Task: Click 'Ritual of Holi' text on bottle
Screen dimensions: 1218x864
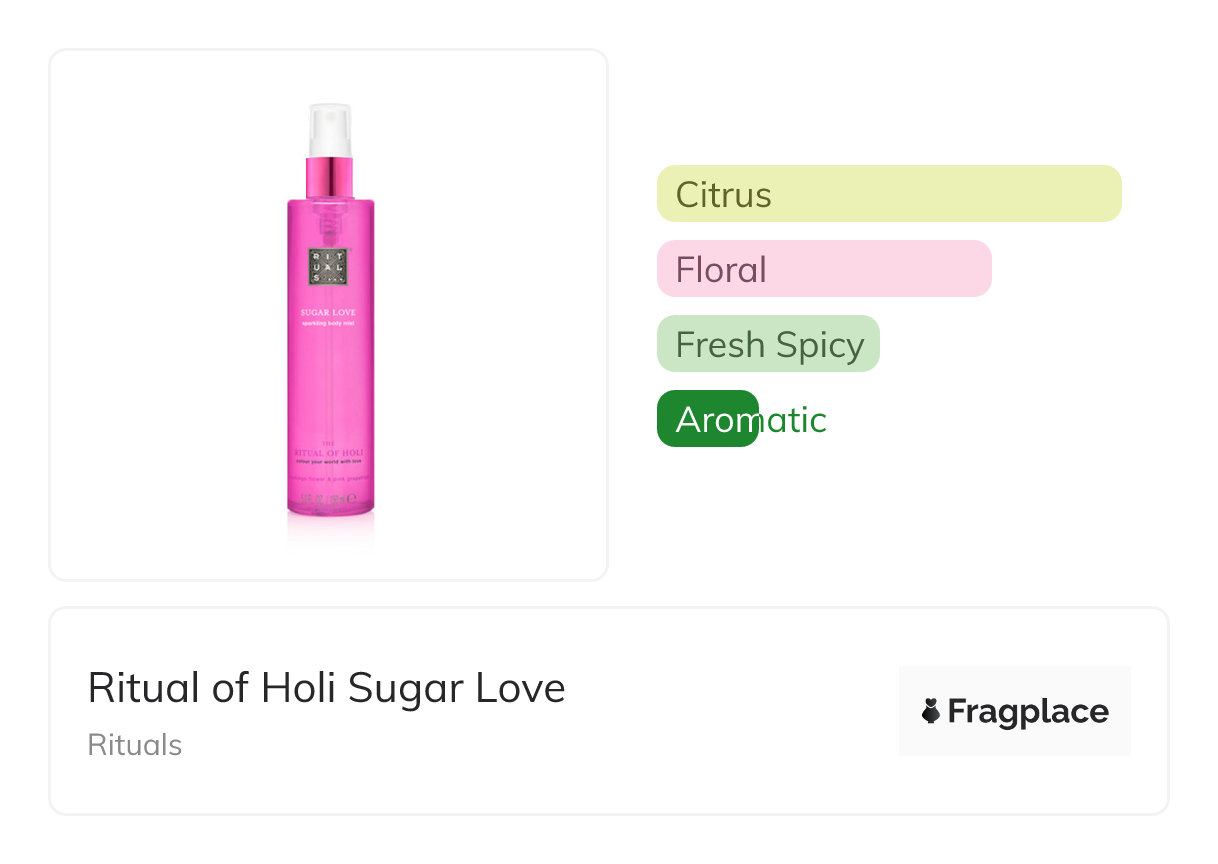Action: pyautogui.click(x=330, y=453)
